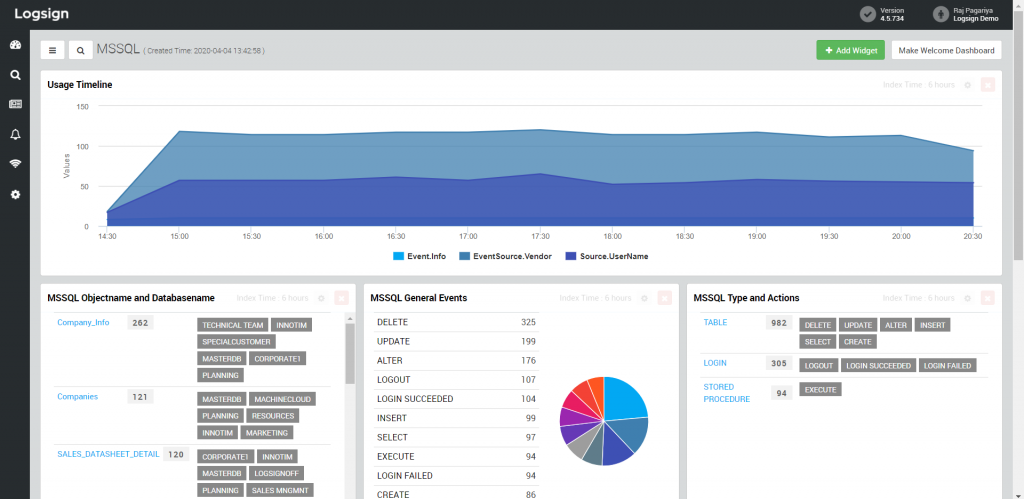Toggle Event.Info legend series

pyautogui.click(x=419, y=256)
